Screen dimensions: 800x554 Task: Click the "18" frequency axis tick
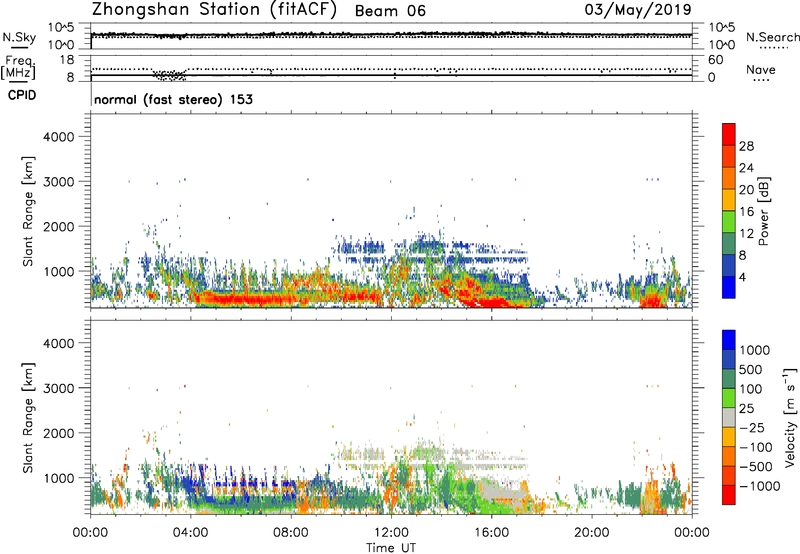click(x=68, y=60)
